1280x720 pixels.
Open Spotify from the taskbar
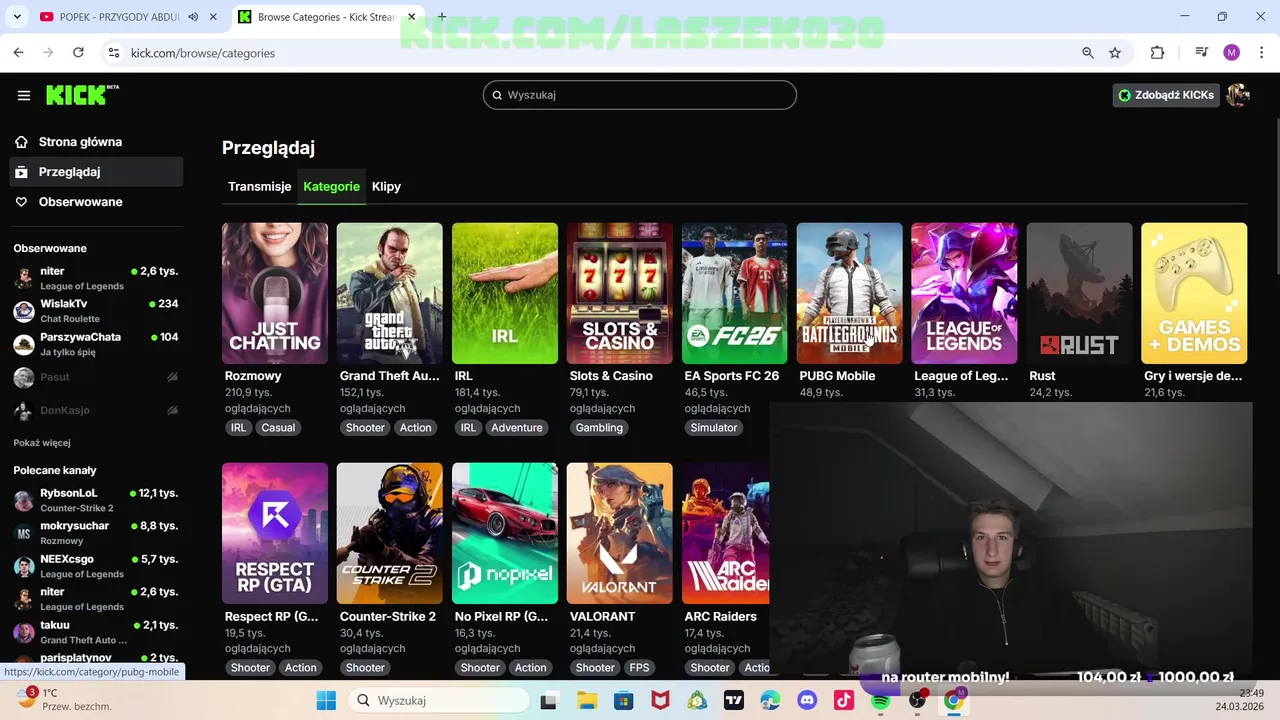click(x=880, y=701)
